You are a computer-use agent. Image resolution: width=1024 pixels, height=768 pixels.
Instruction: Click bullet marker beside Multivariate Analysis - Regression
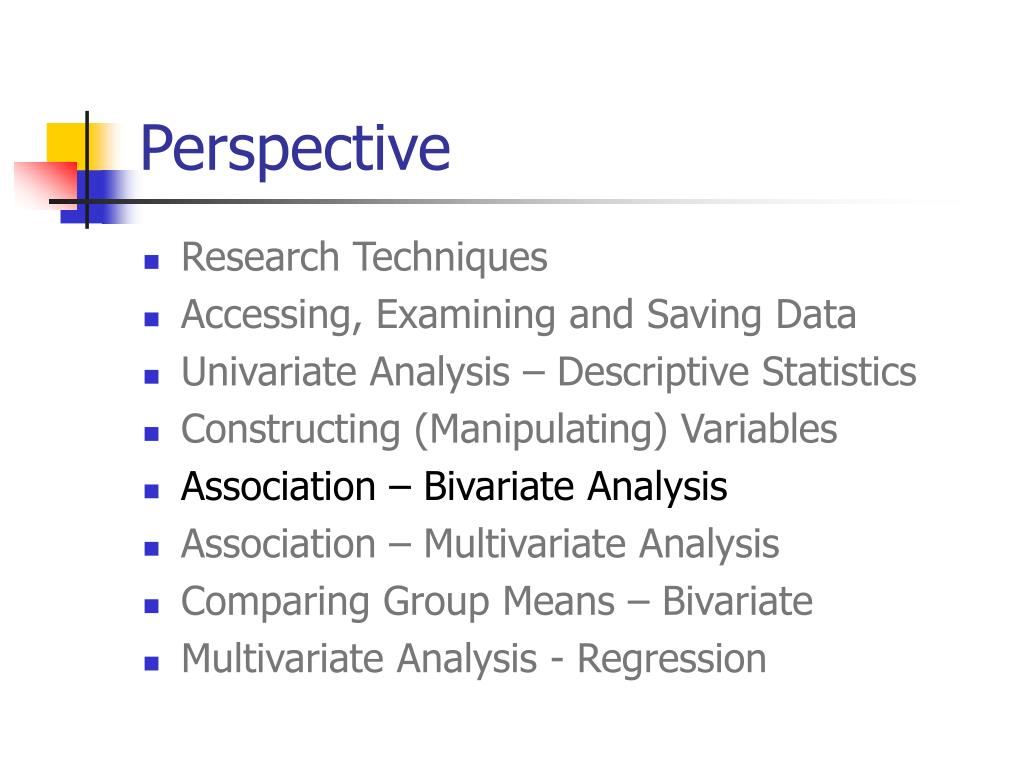point(152,664)
